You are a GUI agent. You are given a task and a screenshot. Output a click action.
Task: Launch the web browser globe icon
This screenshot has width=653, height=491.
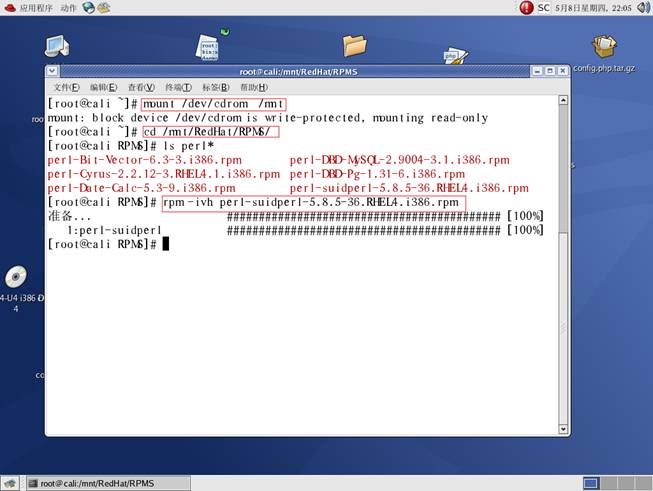(89, 7)
